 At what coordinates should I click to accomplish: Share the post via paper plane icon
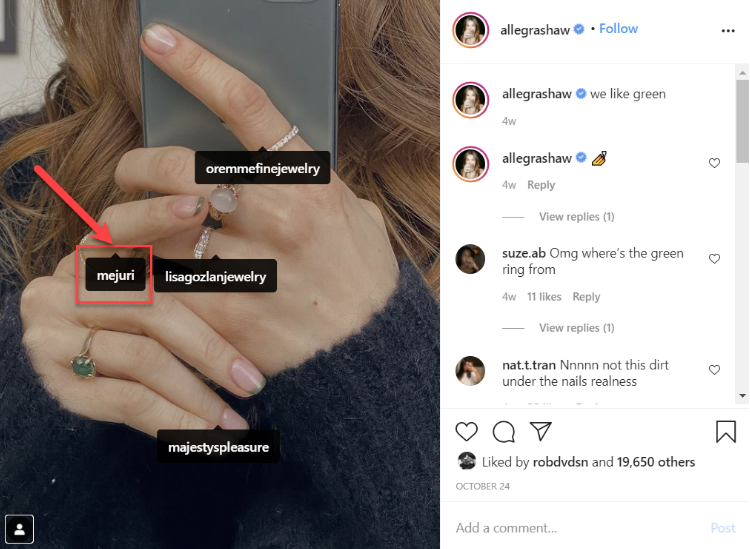coord(541,431)
